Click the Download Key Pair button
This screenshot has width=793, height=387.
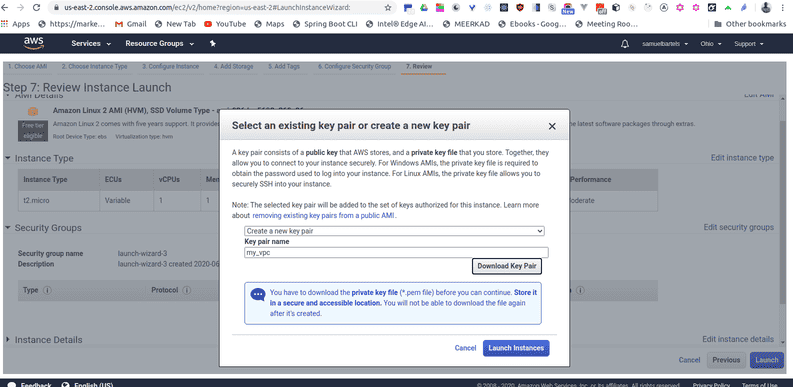point(507,266)
